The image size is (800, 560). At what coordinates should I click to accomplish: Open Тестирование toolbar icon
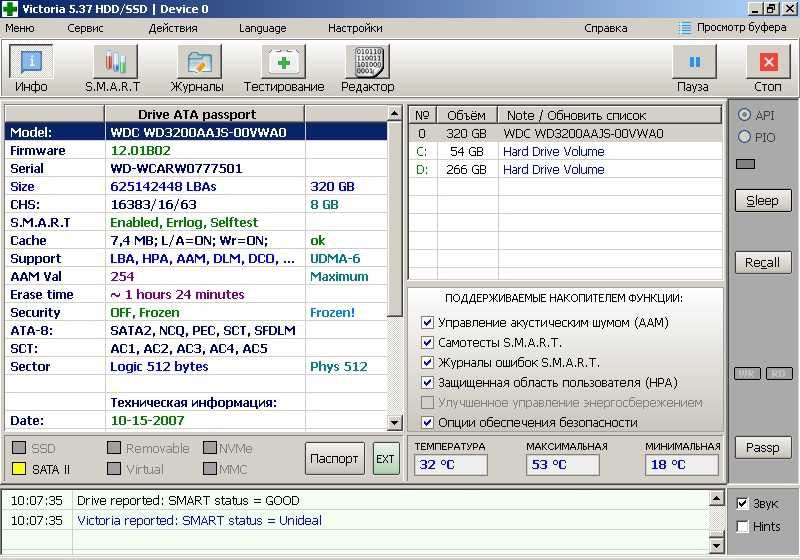pos(284,62)
